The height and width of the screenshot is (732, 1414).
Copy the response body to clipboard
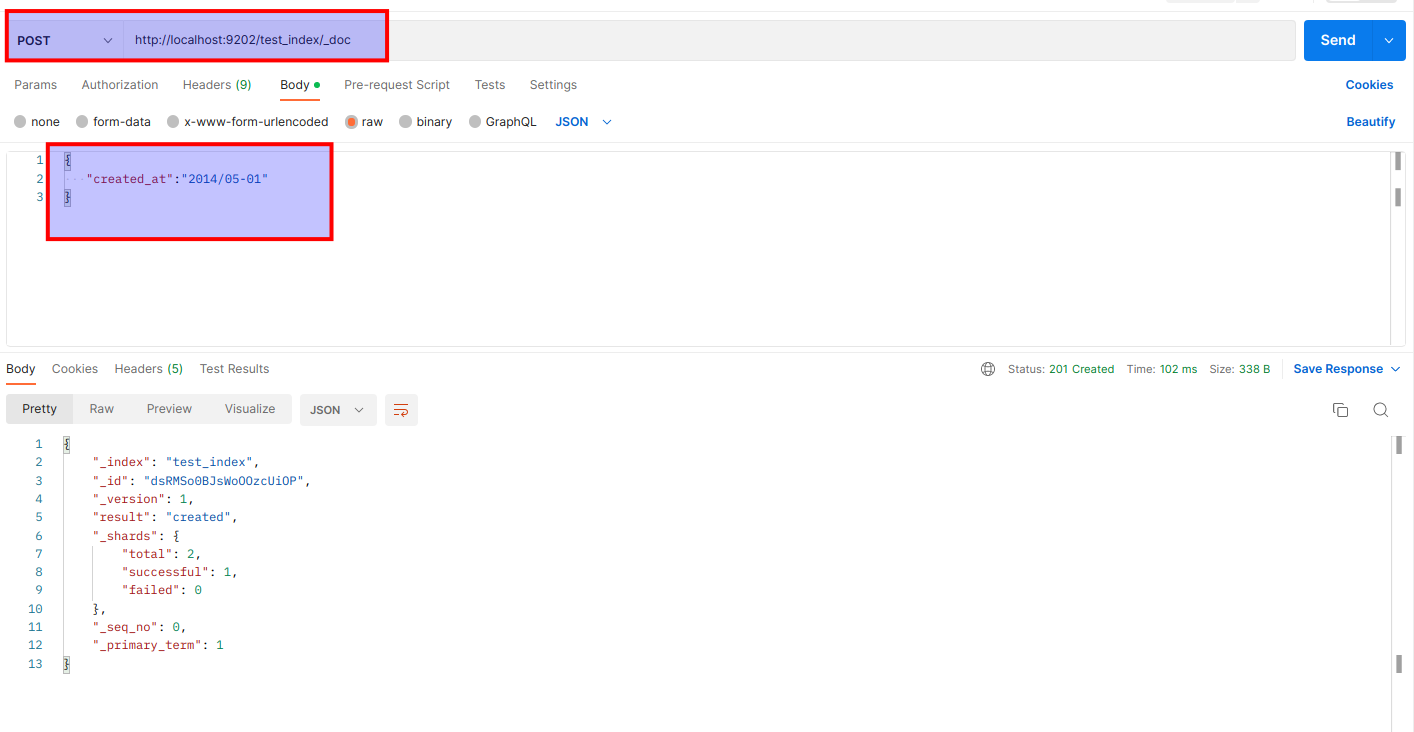pos(1340,409)
